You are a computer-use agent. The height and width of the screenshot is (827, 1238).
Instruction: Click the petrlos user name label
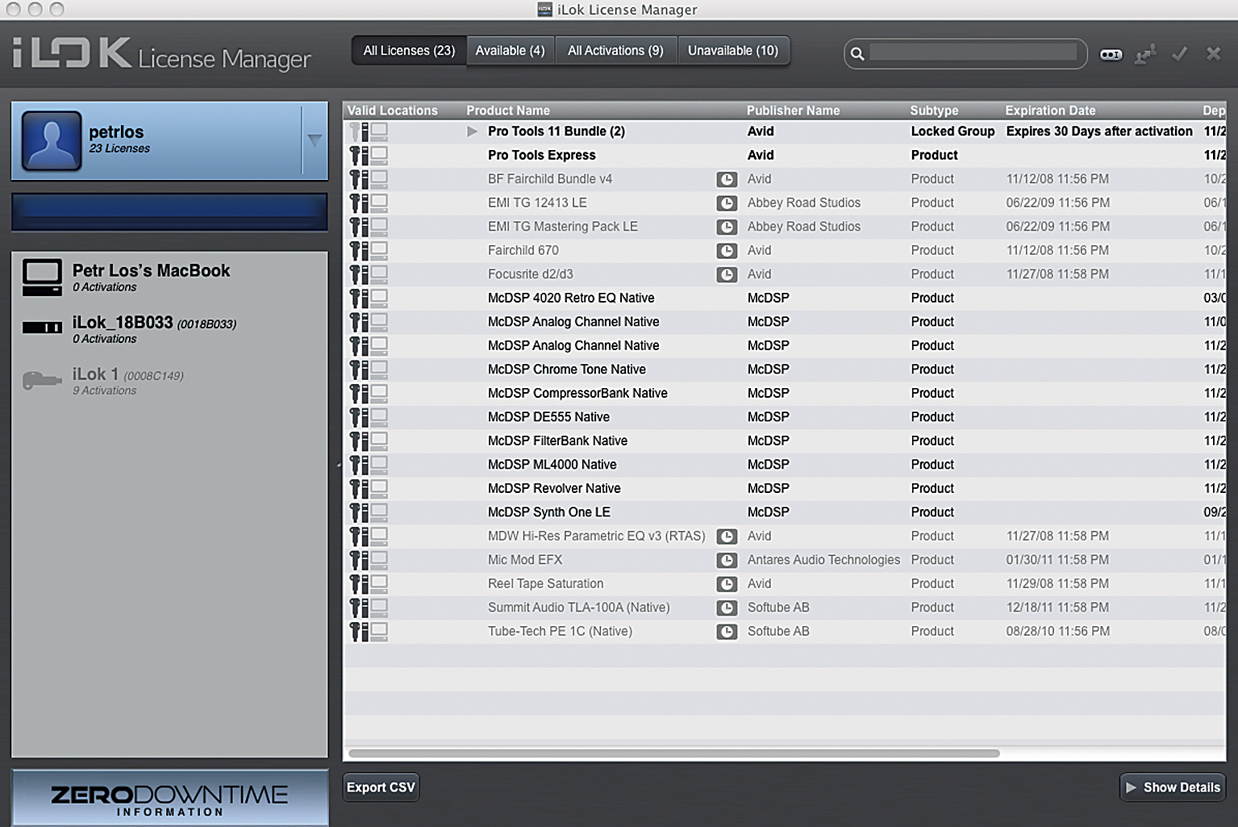click(x=116, y=132)
